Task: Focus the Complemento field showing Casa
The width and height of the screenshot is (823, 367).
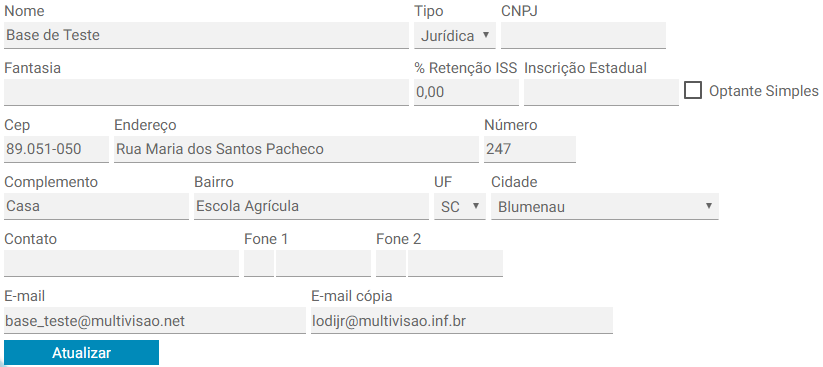Action: click(x=96, y=206)
